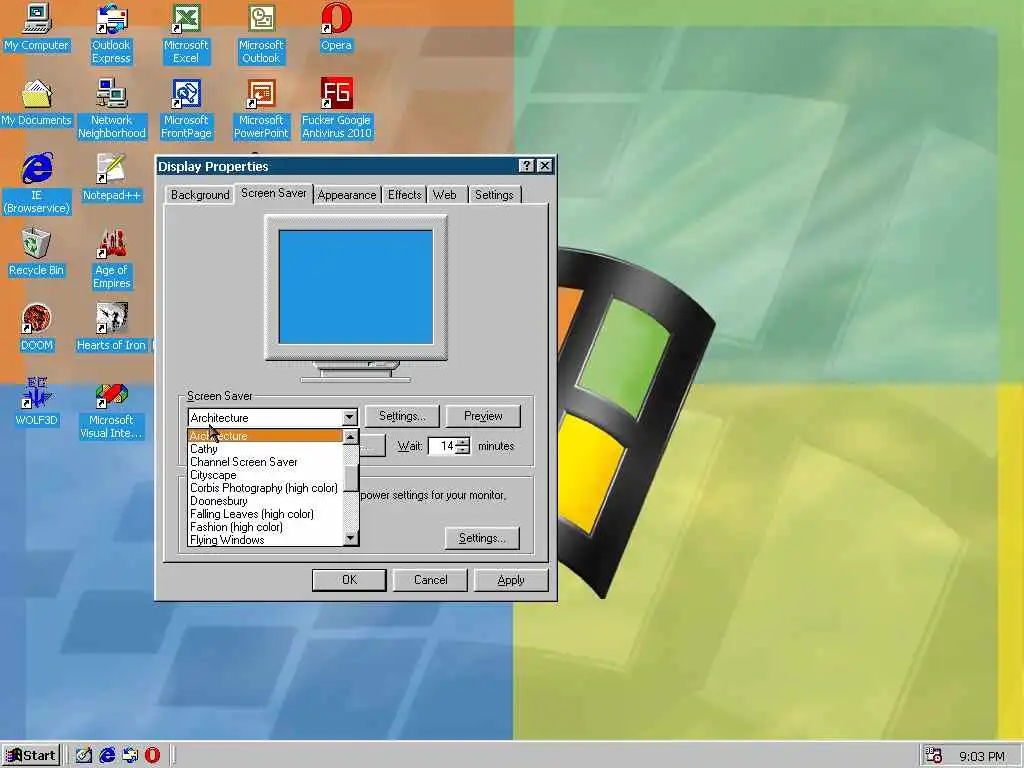Switch to the Effects tab
The height and width of the screenshot is (768, 1024).
404,195
